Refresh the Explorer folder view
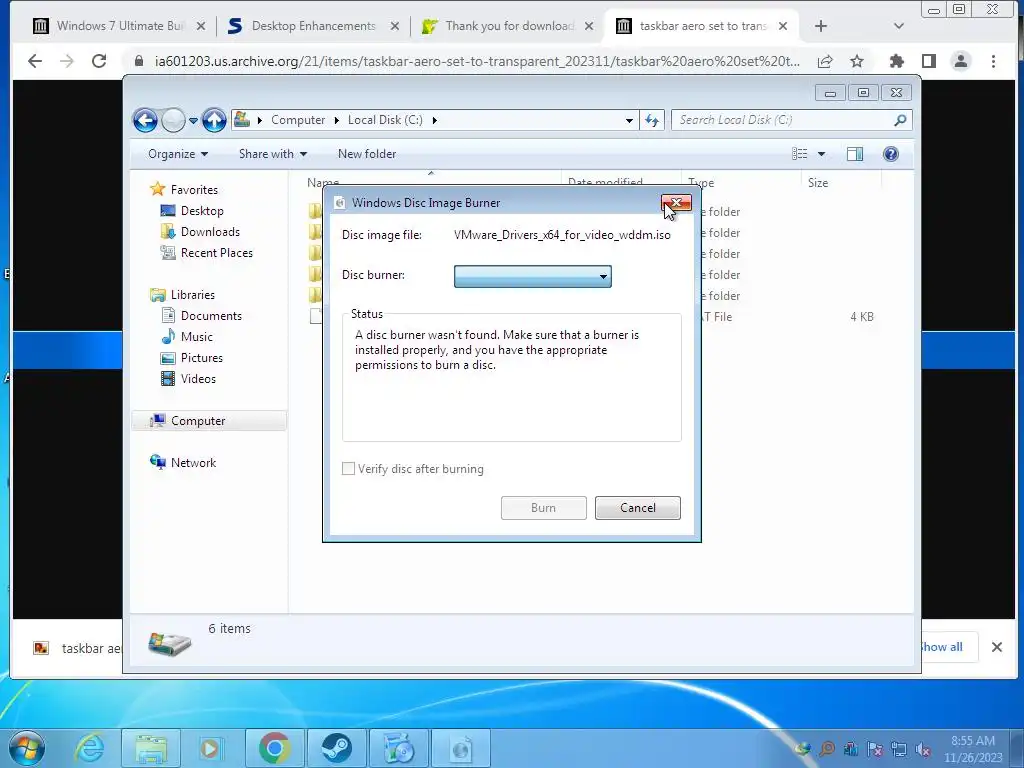 pyautogui.click(x=652, y=120)
